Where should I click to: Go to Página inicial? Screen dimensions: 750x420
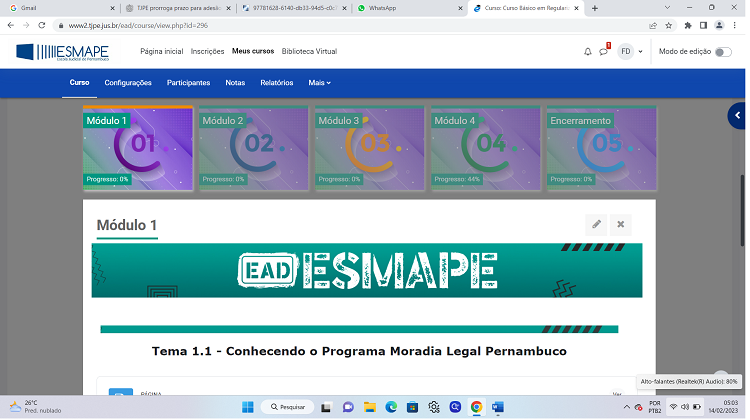(x=163, y=52)
